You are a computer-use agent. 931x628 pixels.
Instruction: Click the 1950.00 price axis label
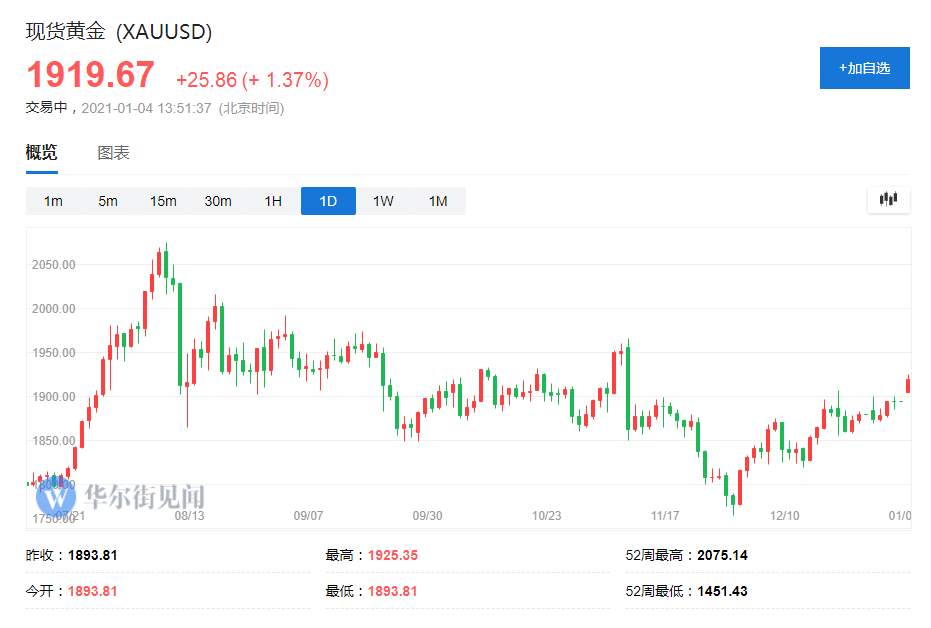click(53, 353)
